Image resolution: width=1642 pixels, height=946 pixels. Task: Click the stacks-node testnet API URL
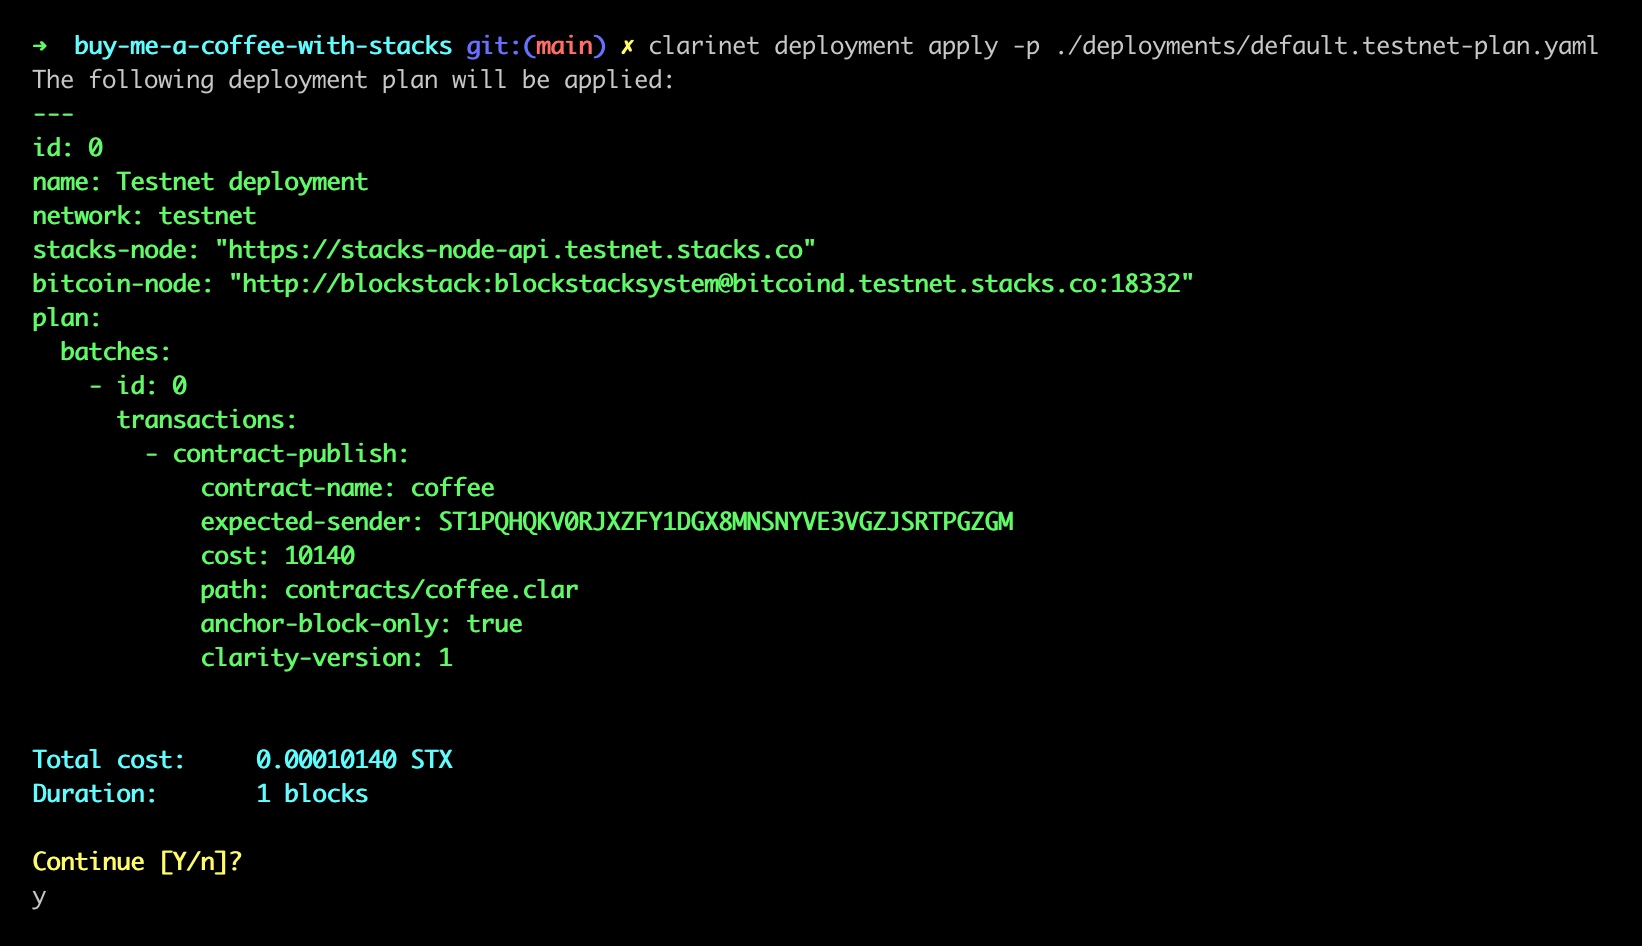515,250
